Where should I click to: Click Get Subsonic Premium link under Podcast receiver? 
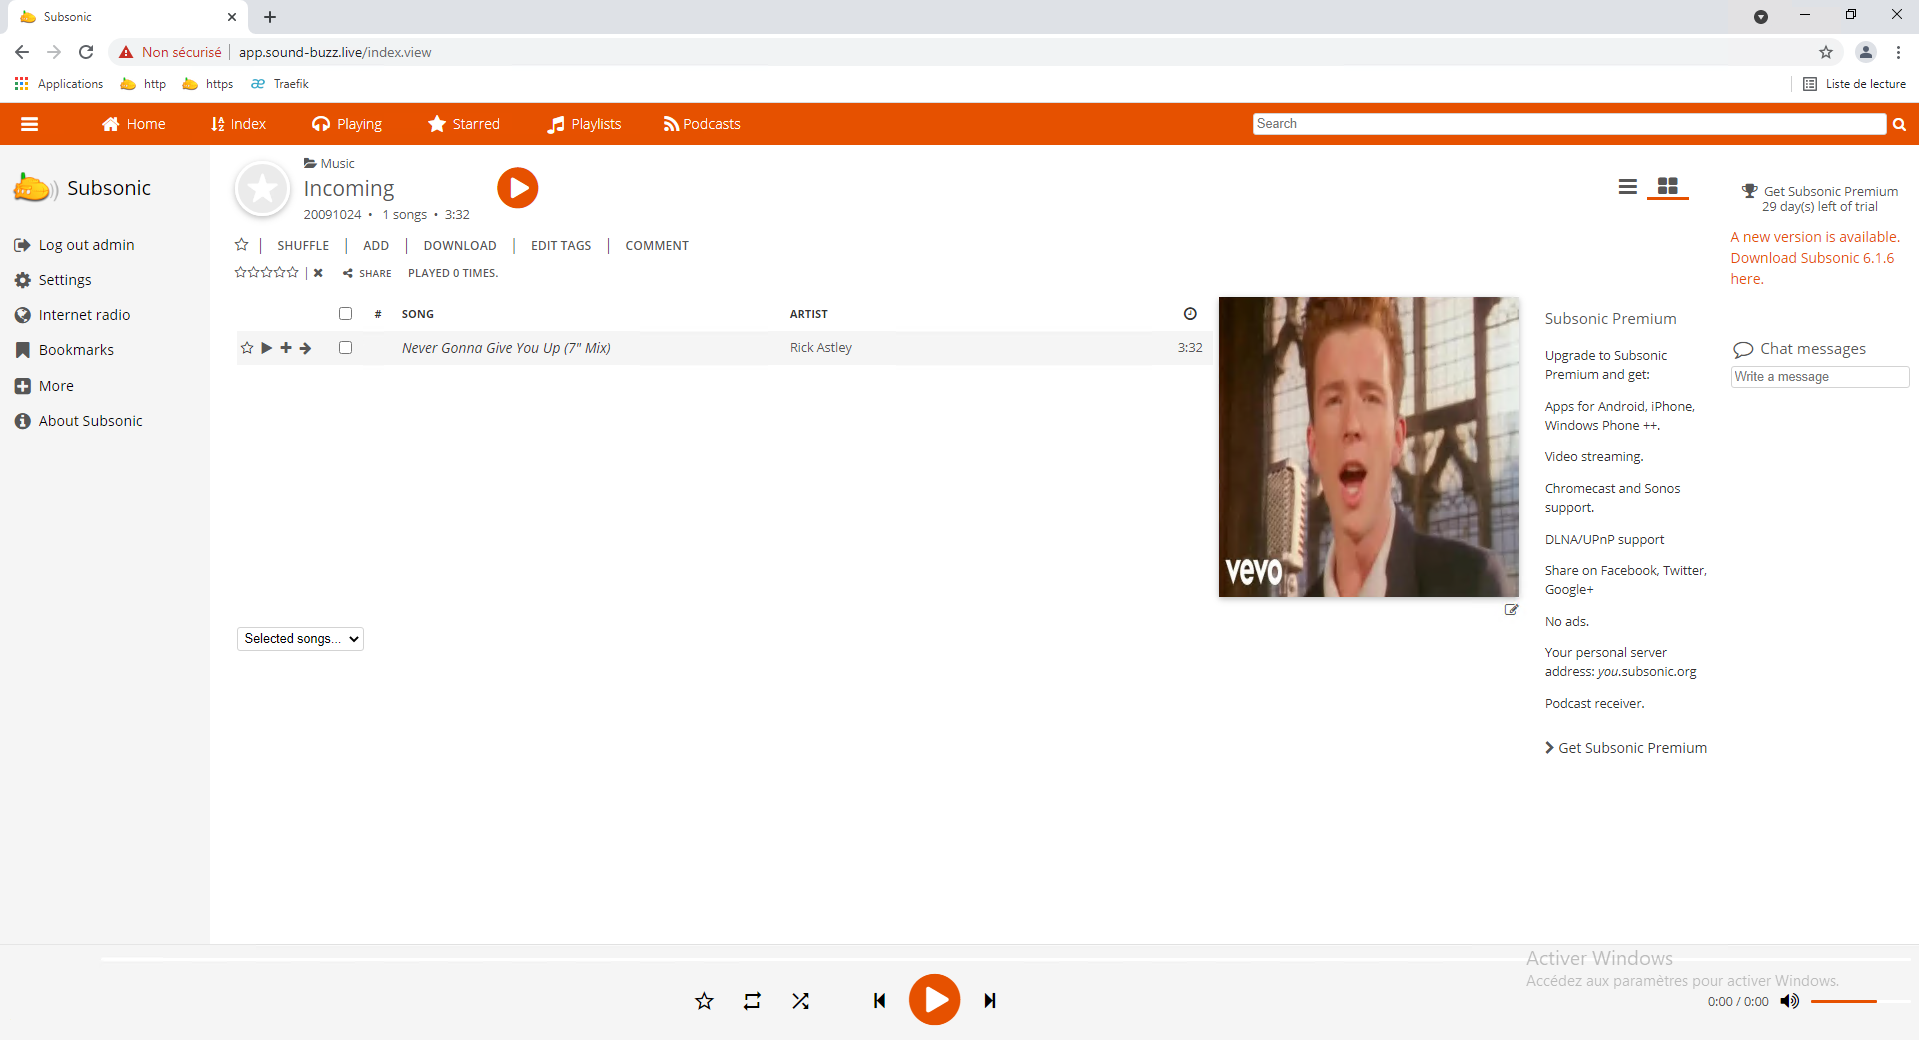coord(1626,748)
